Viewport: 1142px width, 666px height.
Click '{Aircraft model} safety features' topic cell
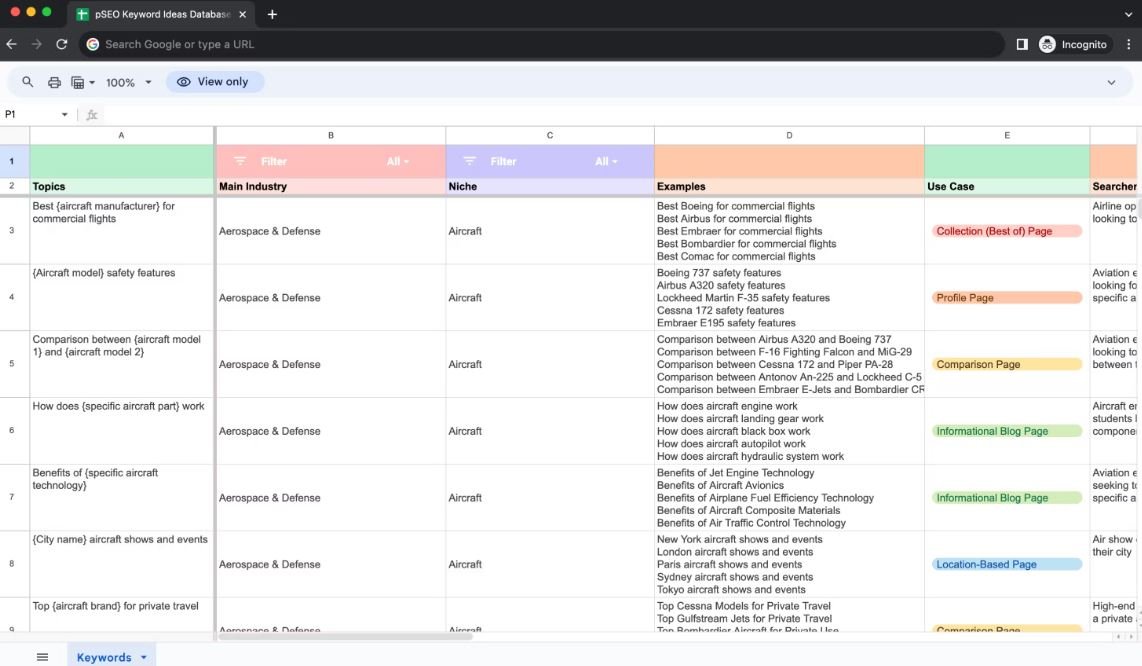122,297
